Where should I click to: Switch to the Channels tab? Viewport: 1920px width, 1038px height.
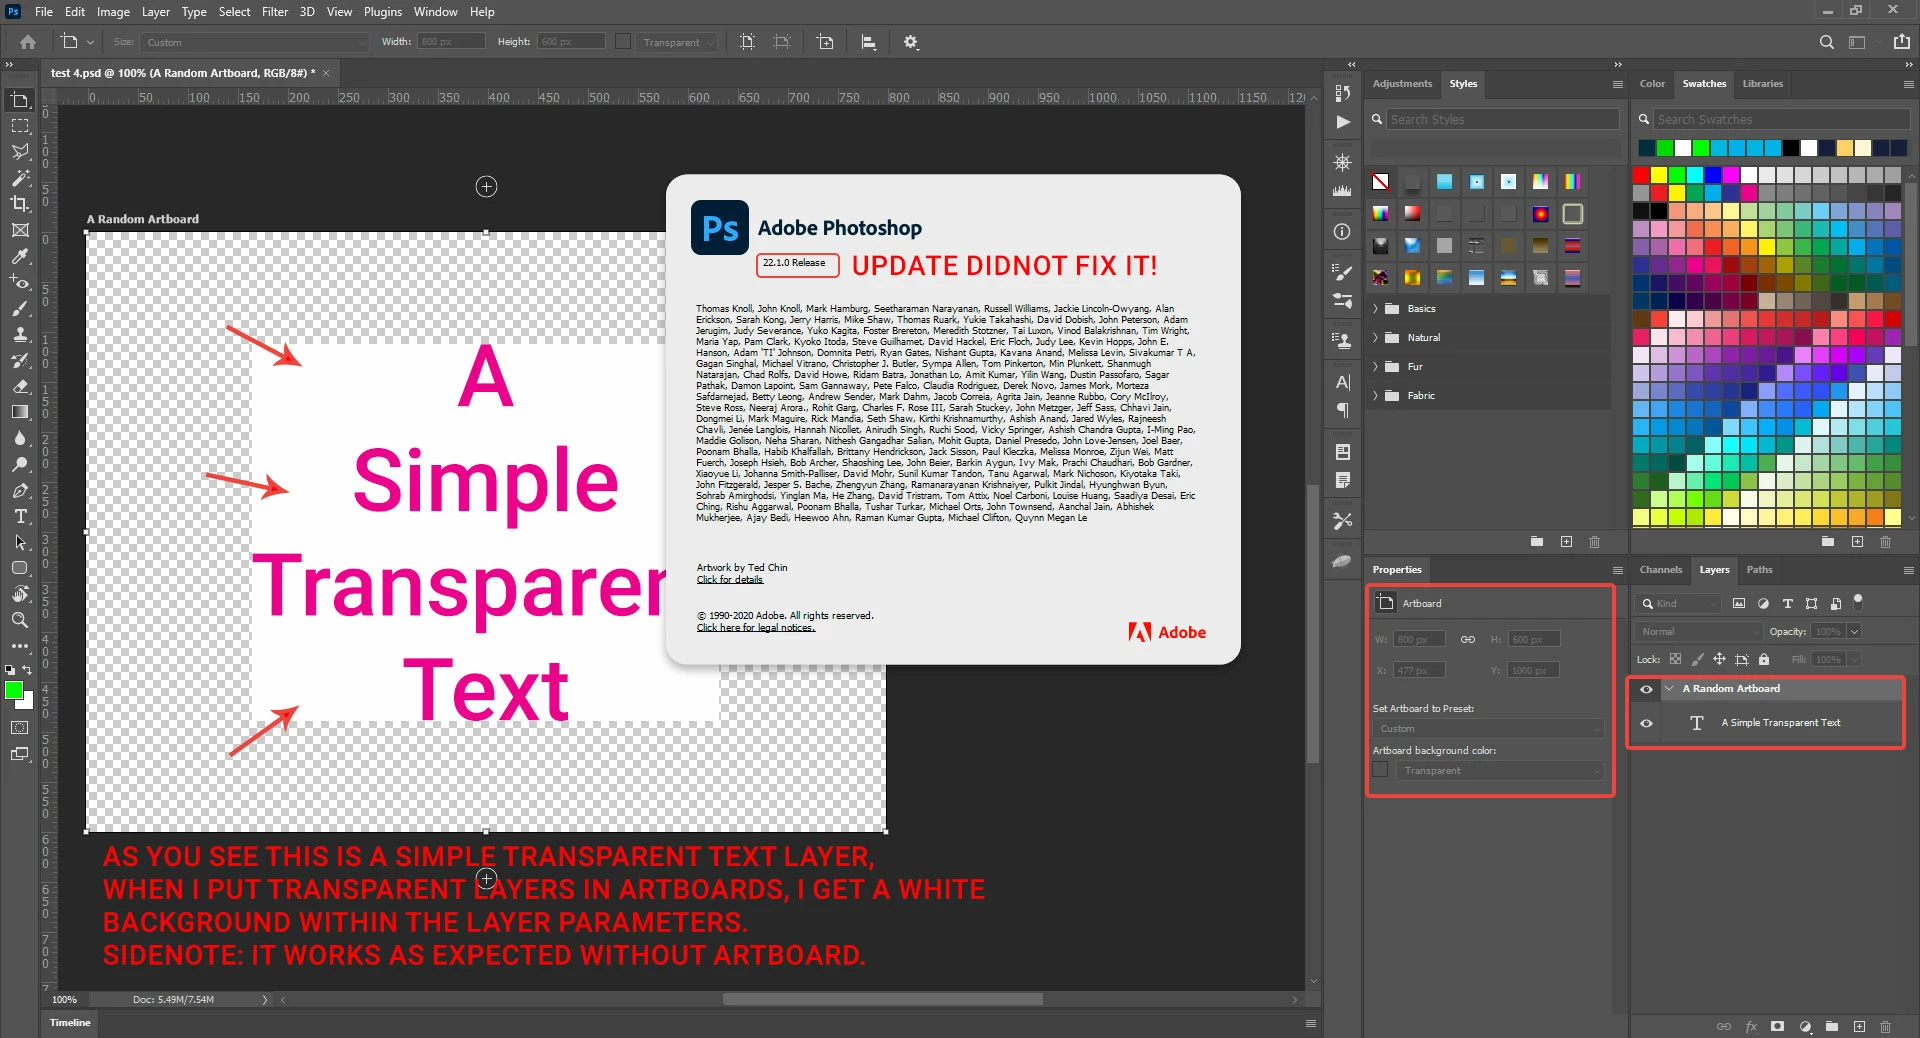(1660, 570)
